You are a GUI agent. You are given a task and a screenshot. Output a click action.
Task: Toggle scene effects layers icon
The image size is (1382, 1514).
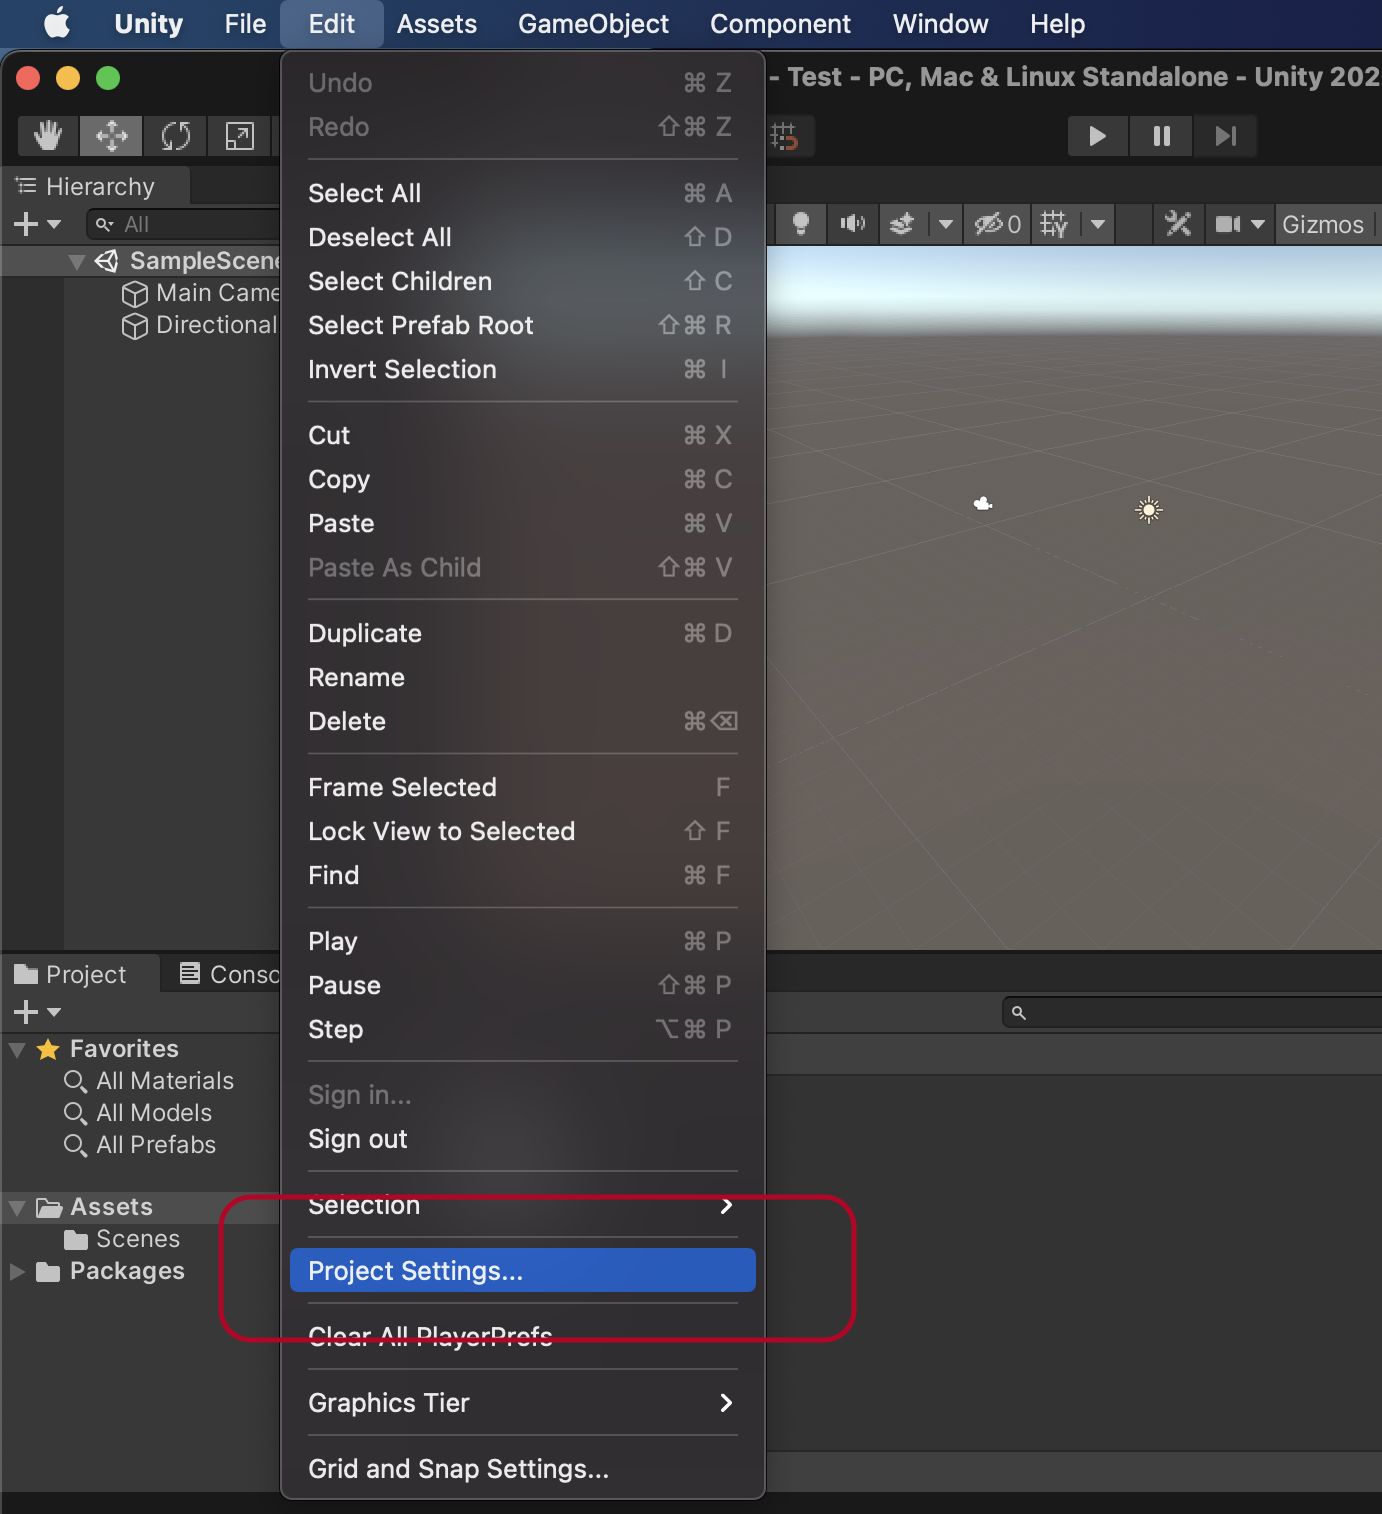coord(902,224)
